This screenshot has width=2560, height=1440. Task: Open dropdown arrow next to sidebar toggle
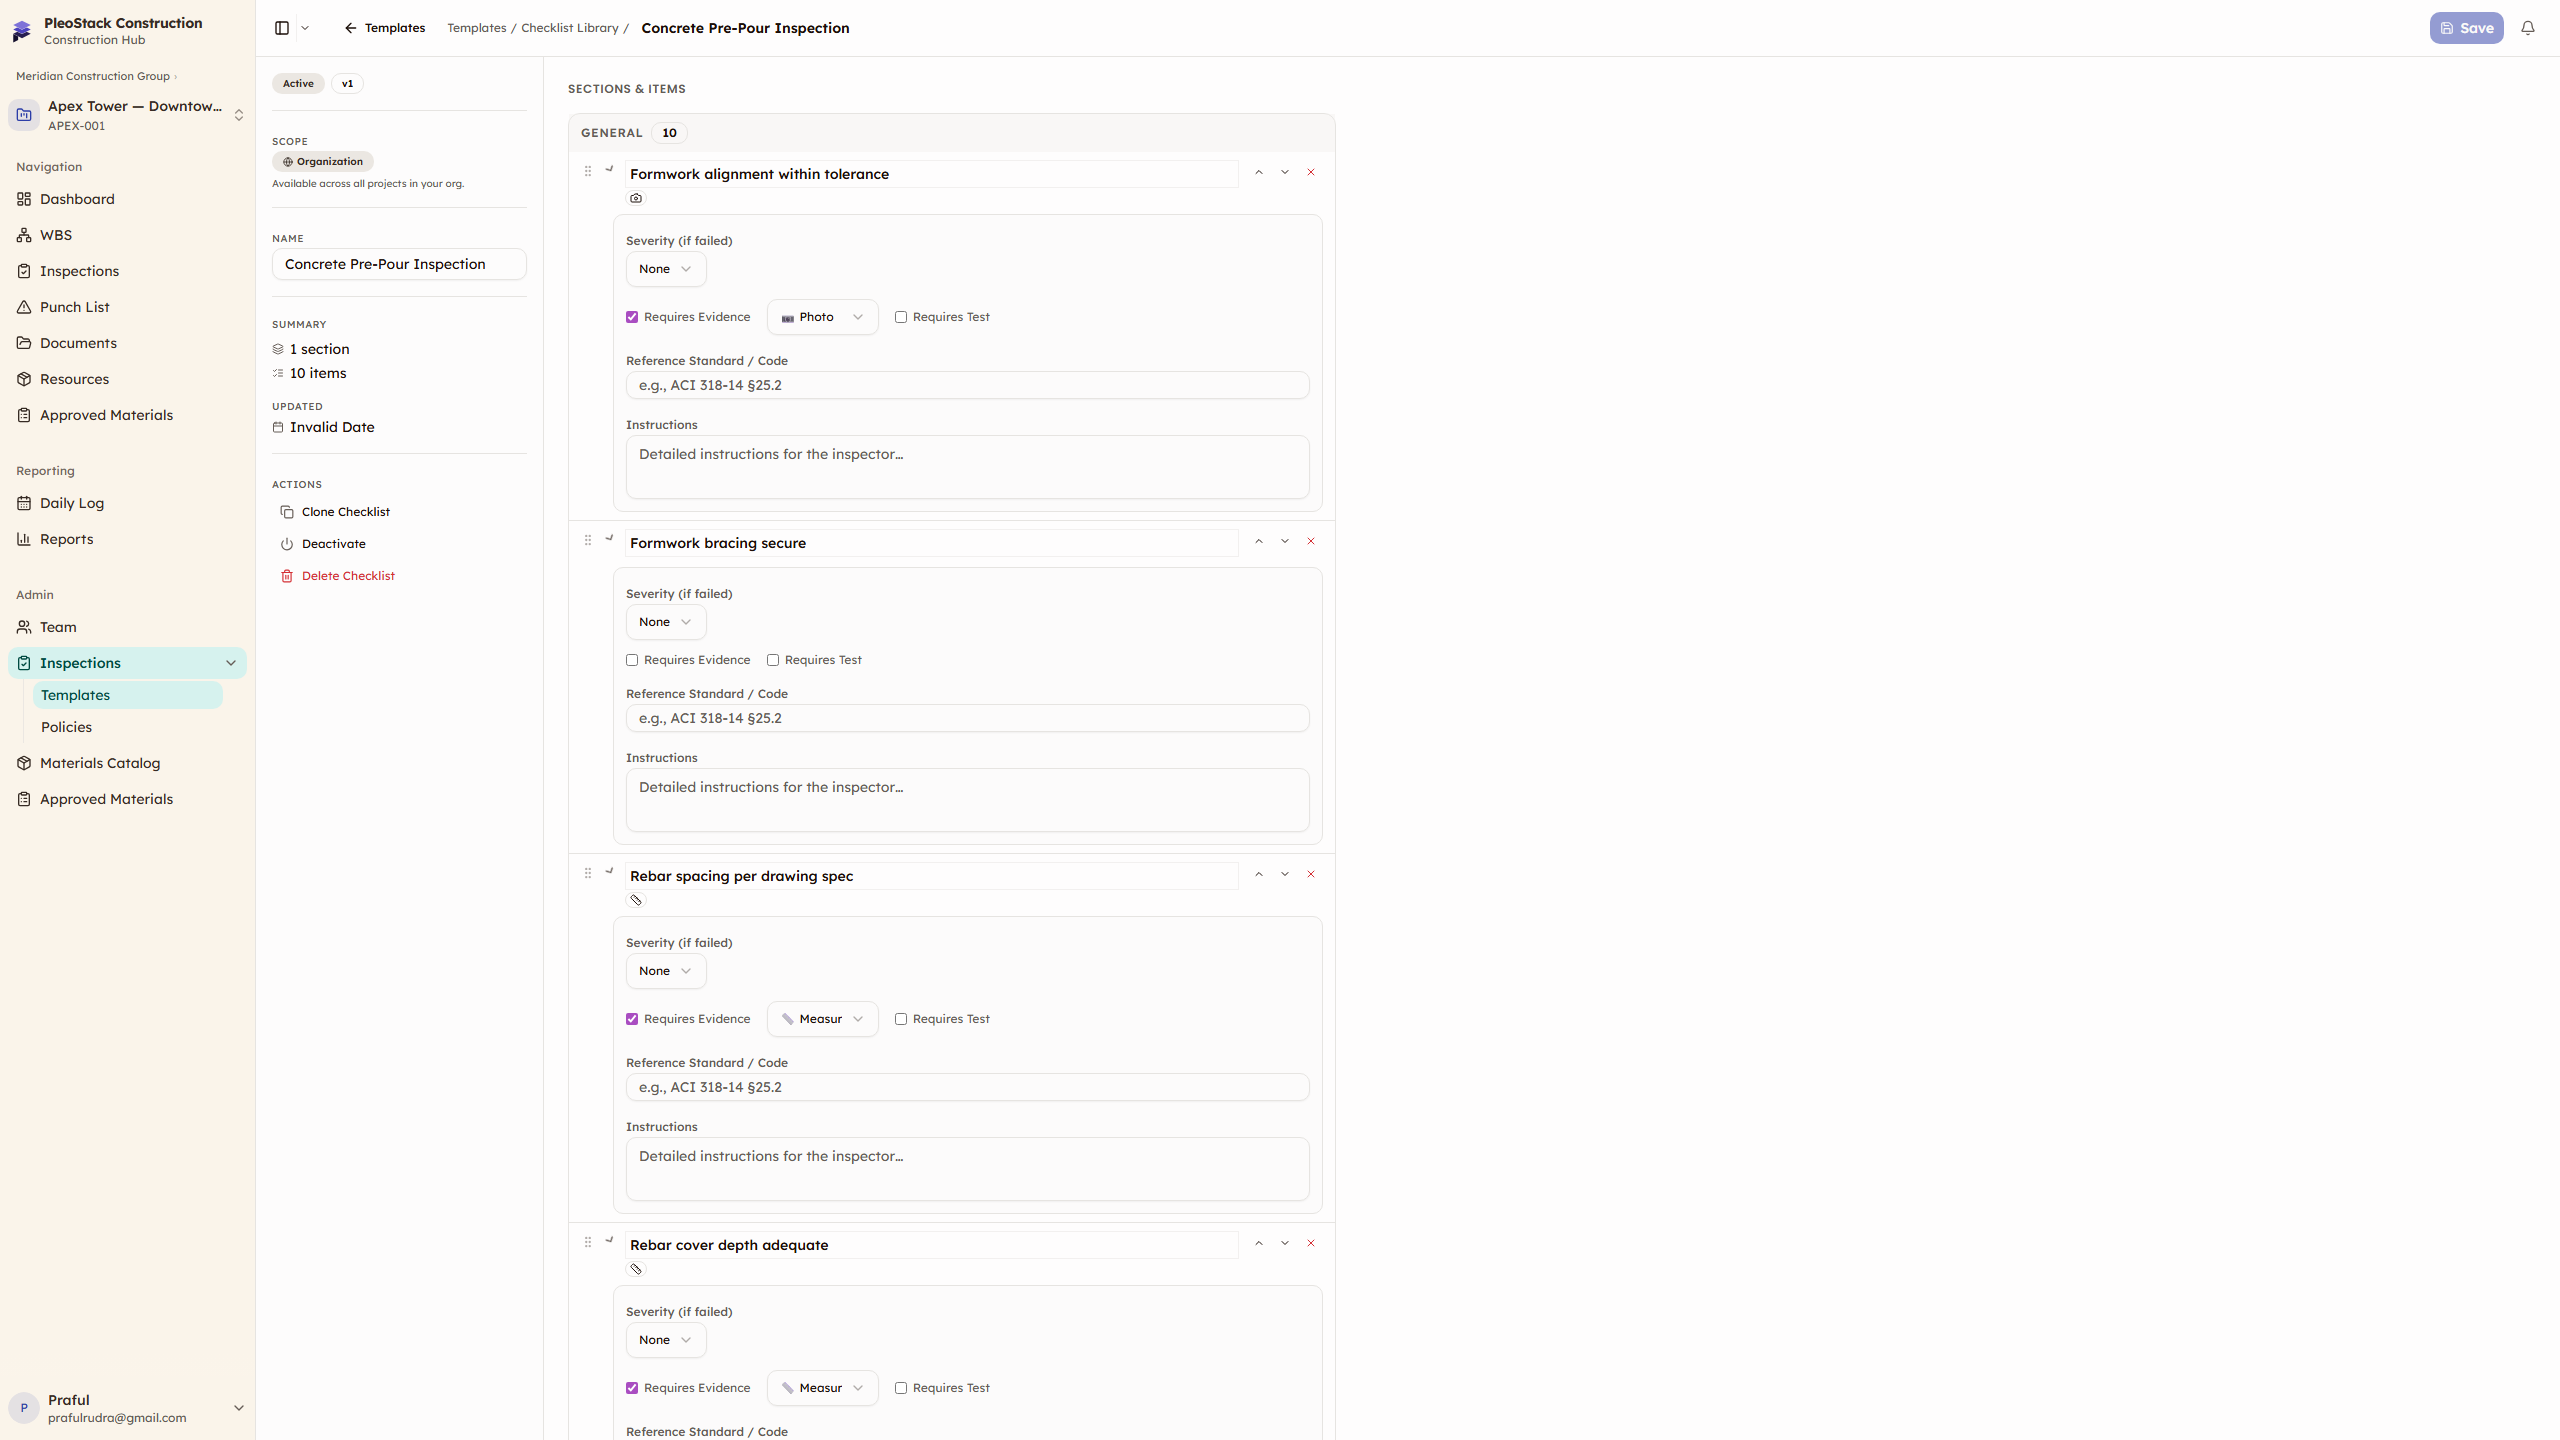(x=305, y=28)
